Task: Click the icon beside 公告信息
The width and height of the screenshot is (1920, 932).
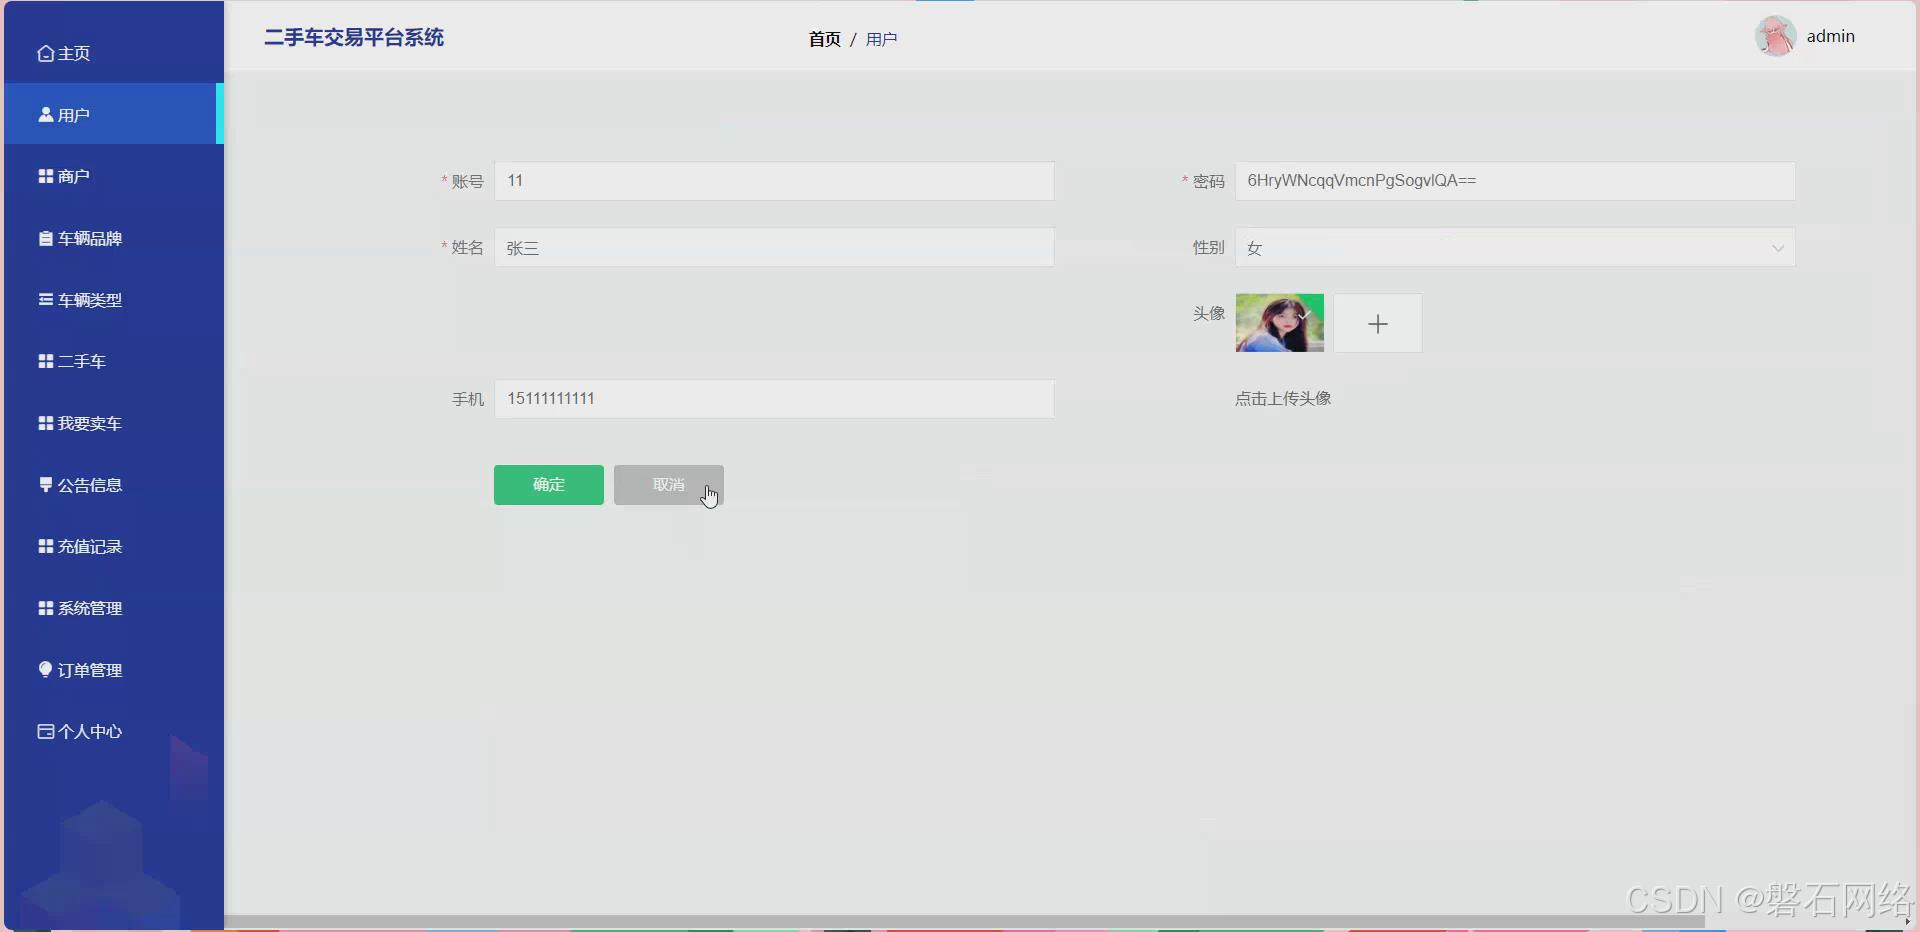Action: point(46,484)
